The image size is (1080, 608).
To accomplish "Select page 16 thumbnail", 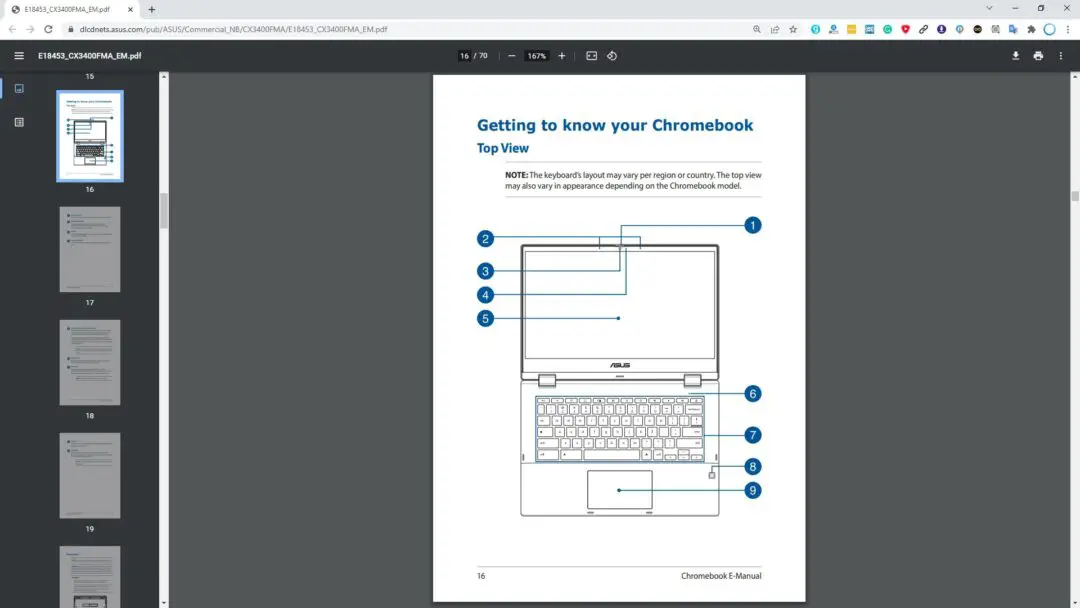I will [x=90, y=136].
